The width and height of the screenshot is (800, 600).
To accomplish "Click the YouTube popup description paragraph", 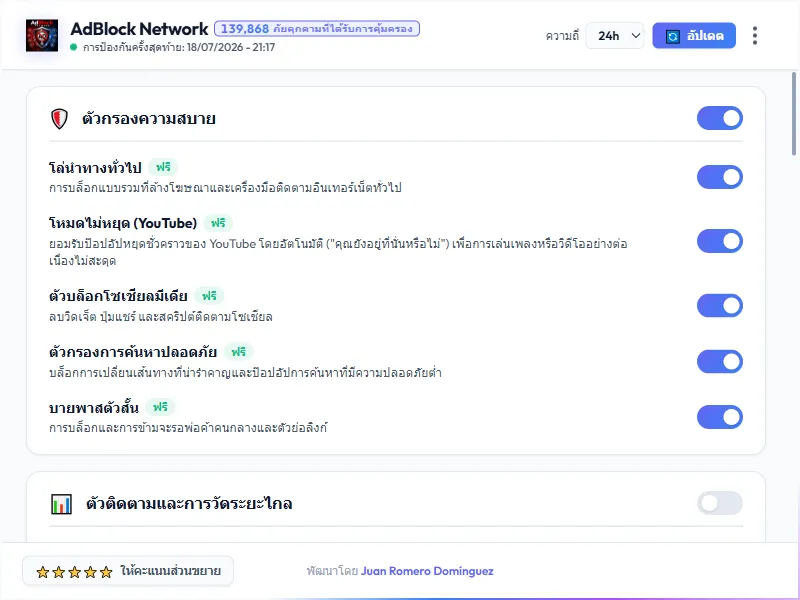I will tap(338, 252).
